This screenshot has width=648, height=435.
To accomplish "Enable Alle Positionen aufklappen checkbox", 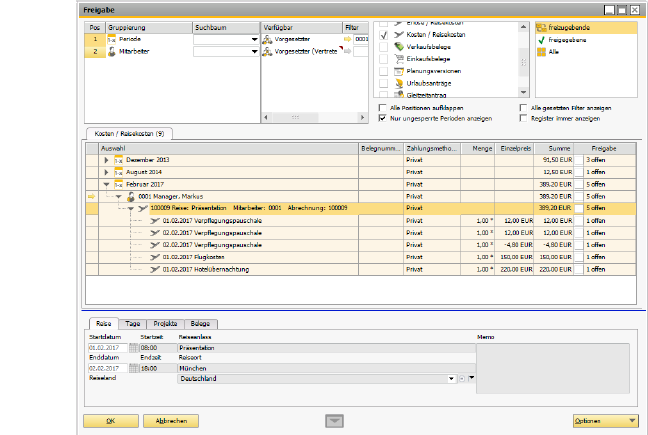I will coord(383,107).
